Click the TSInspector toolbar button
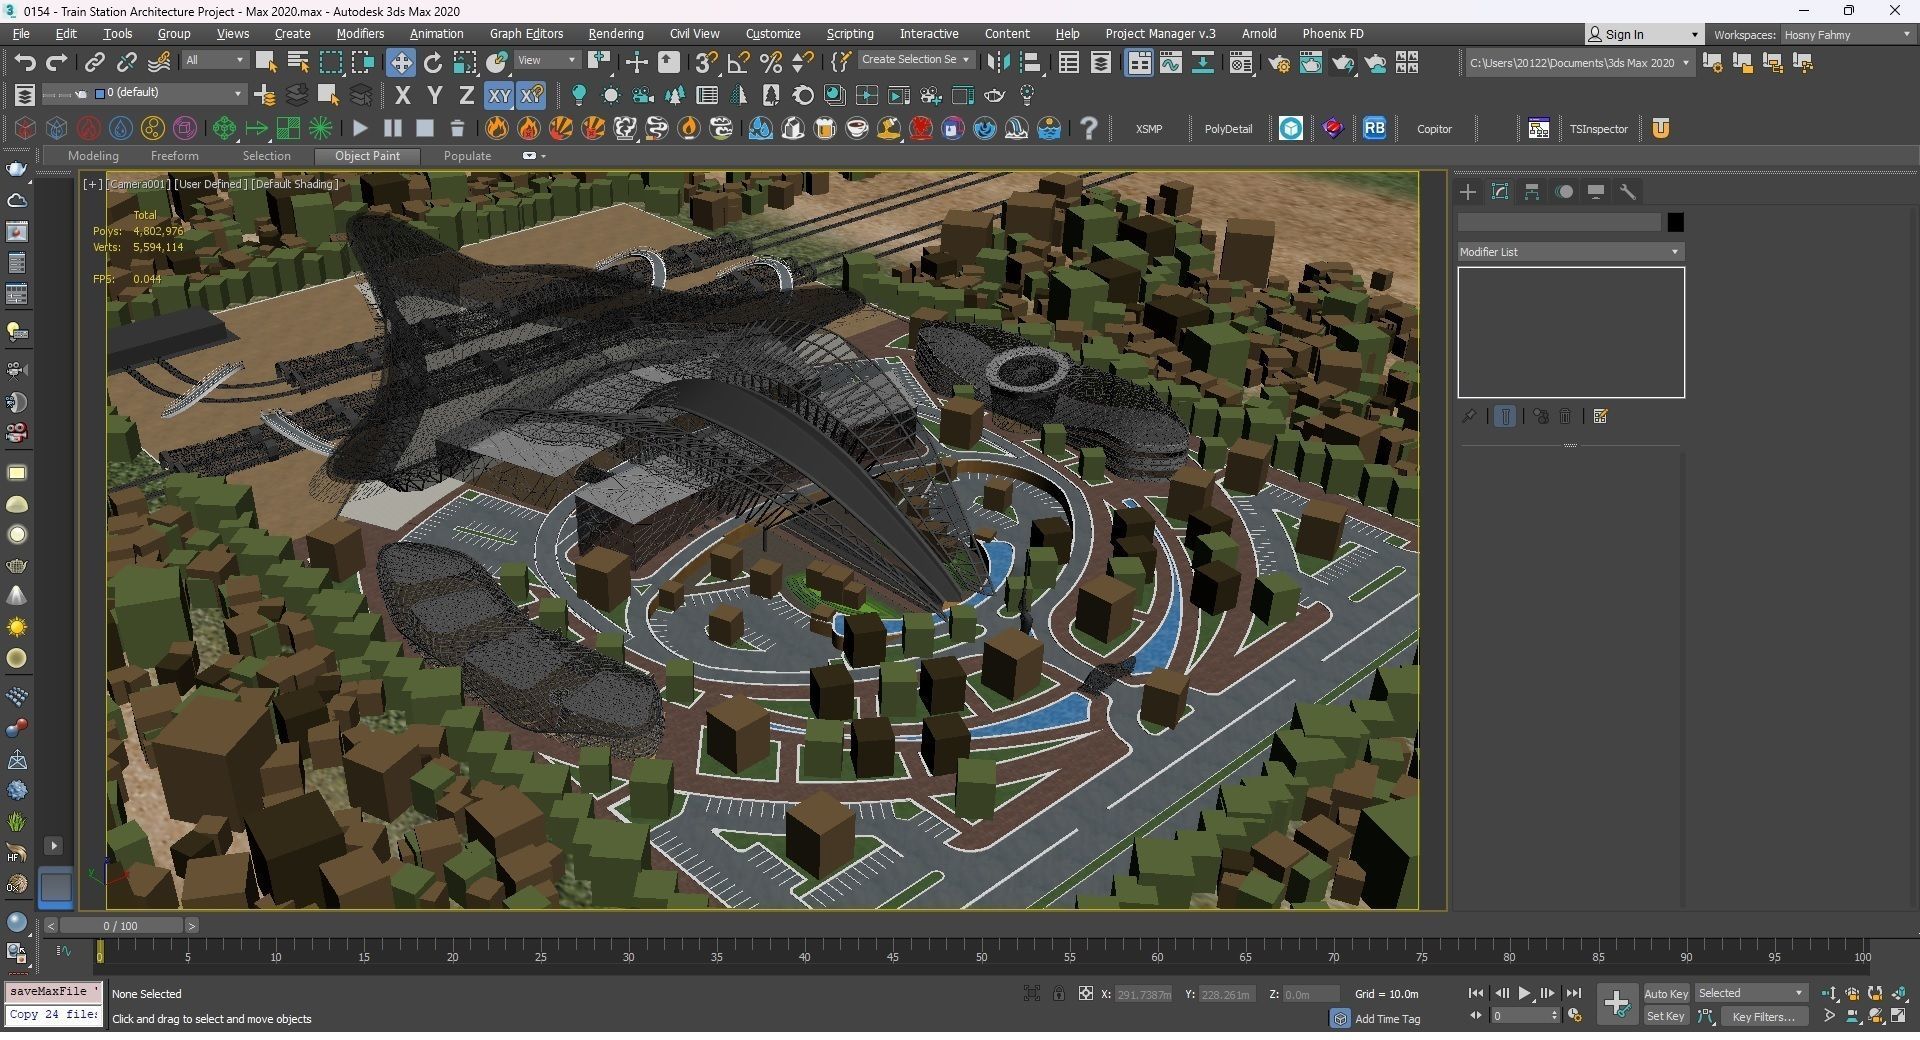Screen dimensions: 1920x1040 (x=1598, y=129)
